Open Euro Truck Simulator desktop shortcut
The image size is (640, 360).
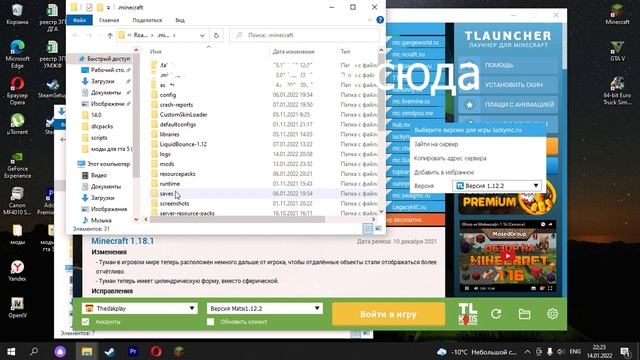click(x=617, y=91)
